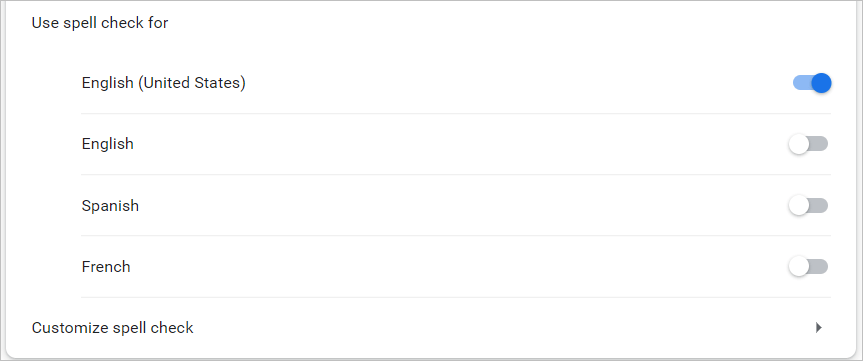Enable Spanish spell check switch
The height and width of the screenshot is (361, 863).
coord(808,206)
